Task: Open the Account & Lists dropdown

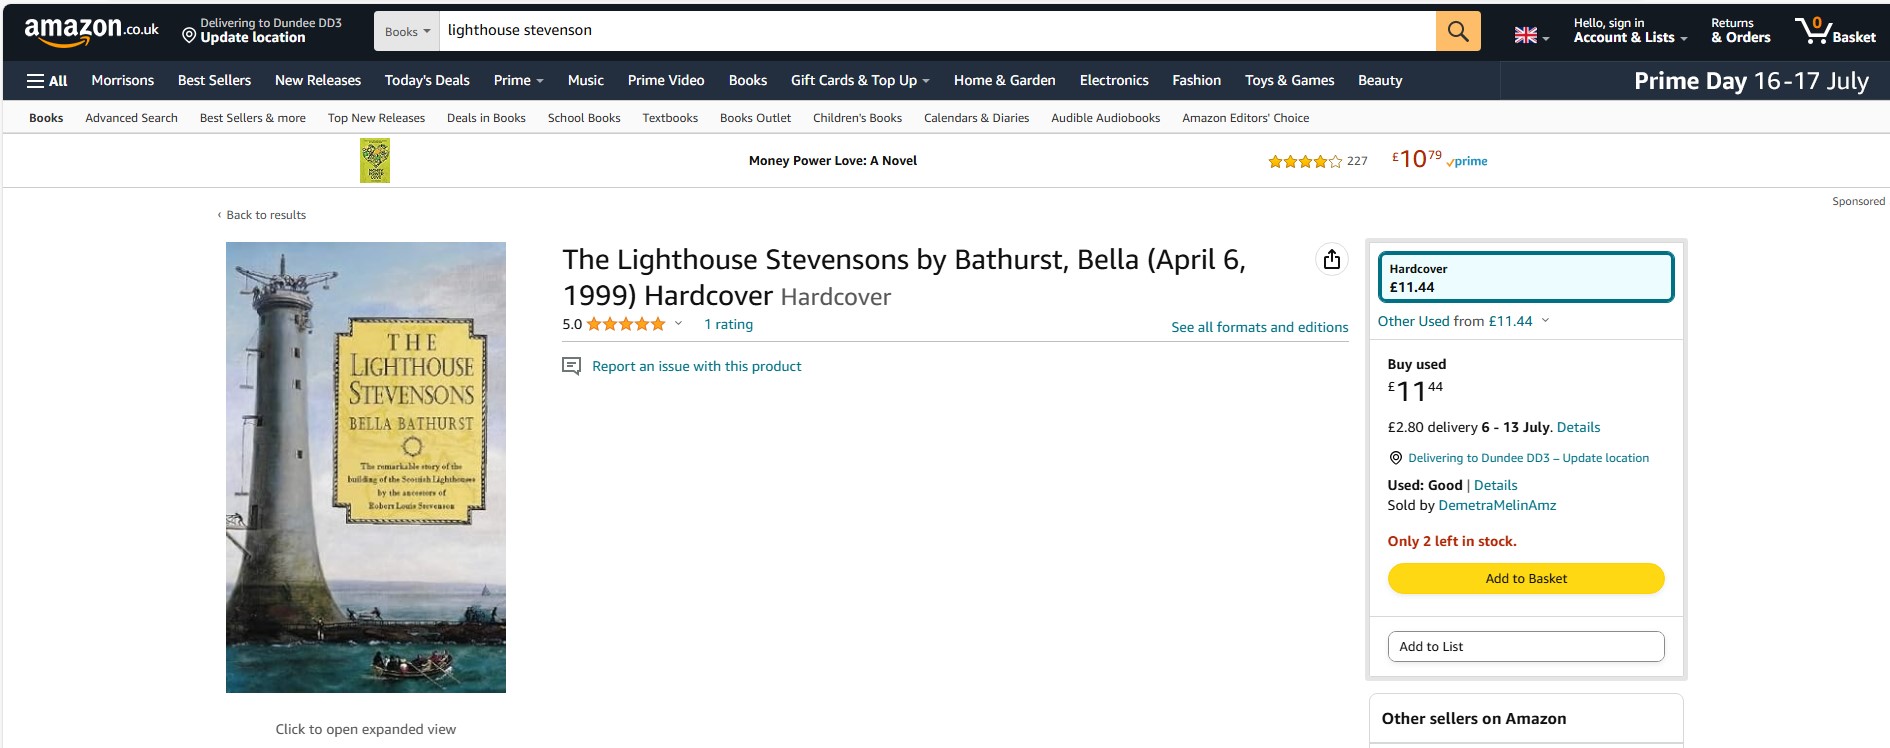Action: (1630, 31)
